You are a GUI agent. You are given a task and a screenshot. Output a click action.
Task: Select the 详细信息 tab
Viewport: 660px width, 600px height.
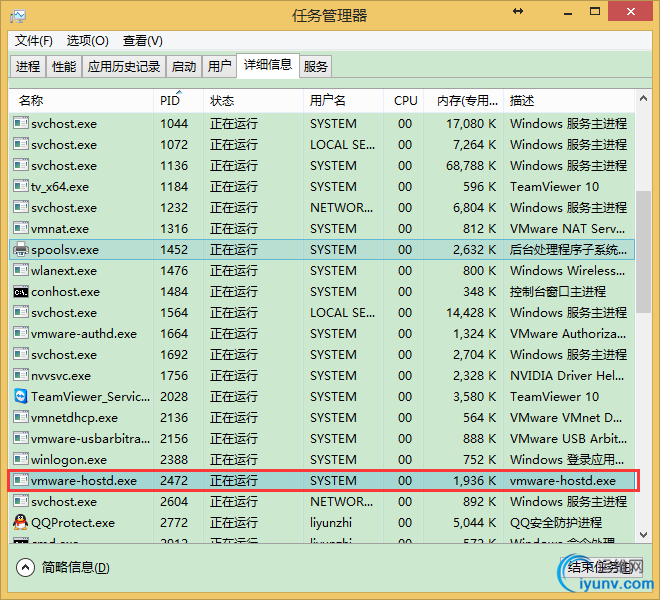point(268,65)
